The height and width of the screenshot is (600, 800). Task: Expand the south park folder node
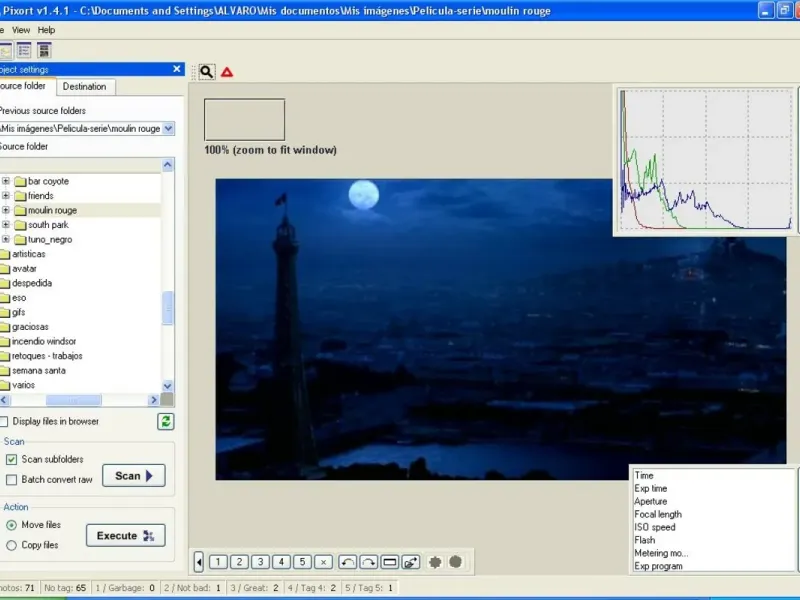tap(6, 225)
